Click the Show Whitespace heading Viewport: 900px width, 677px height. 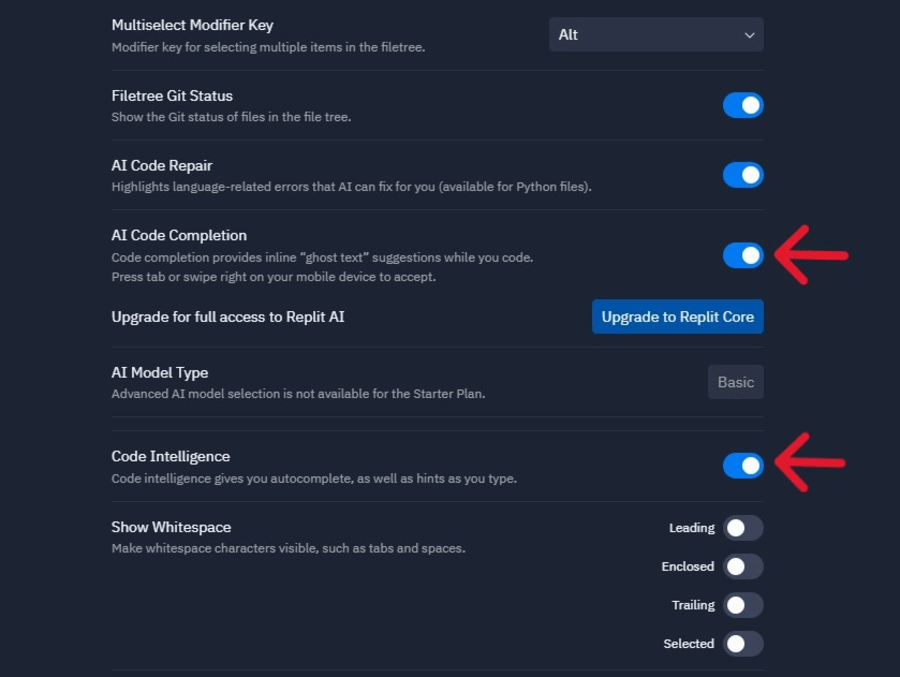tap(171, 527)
